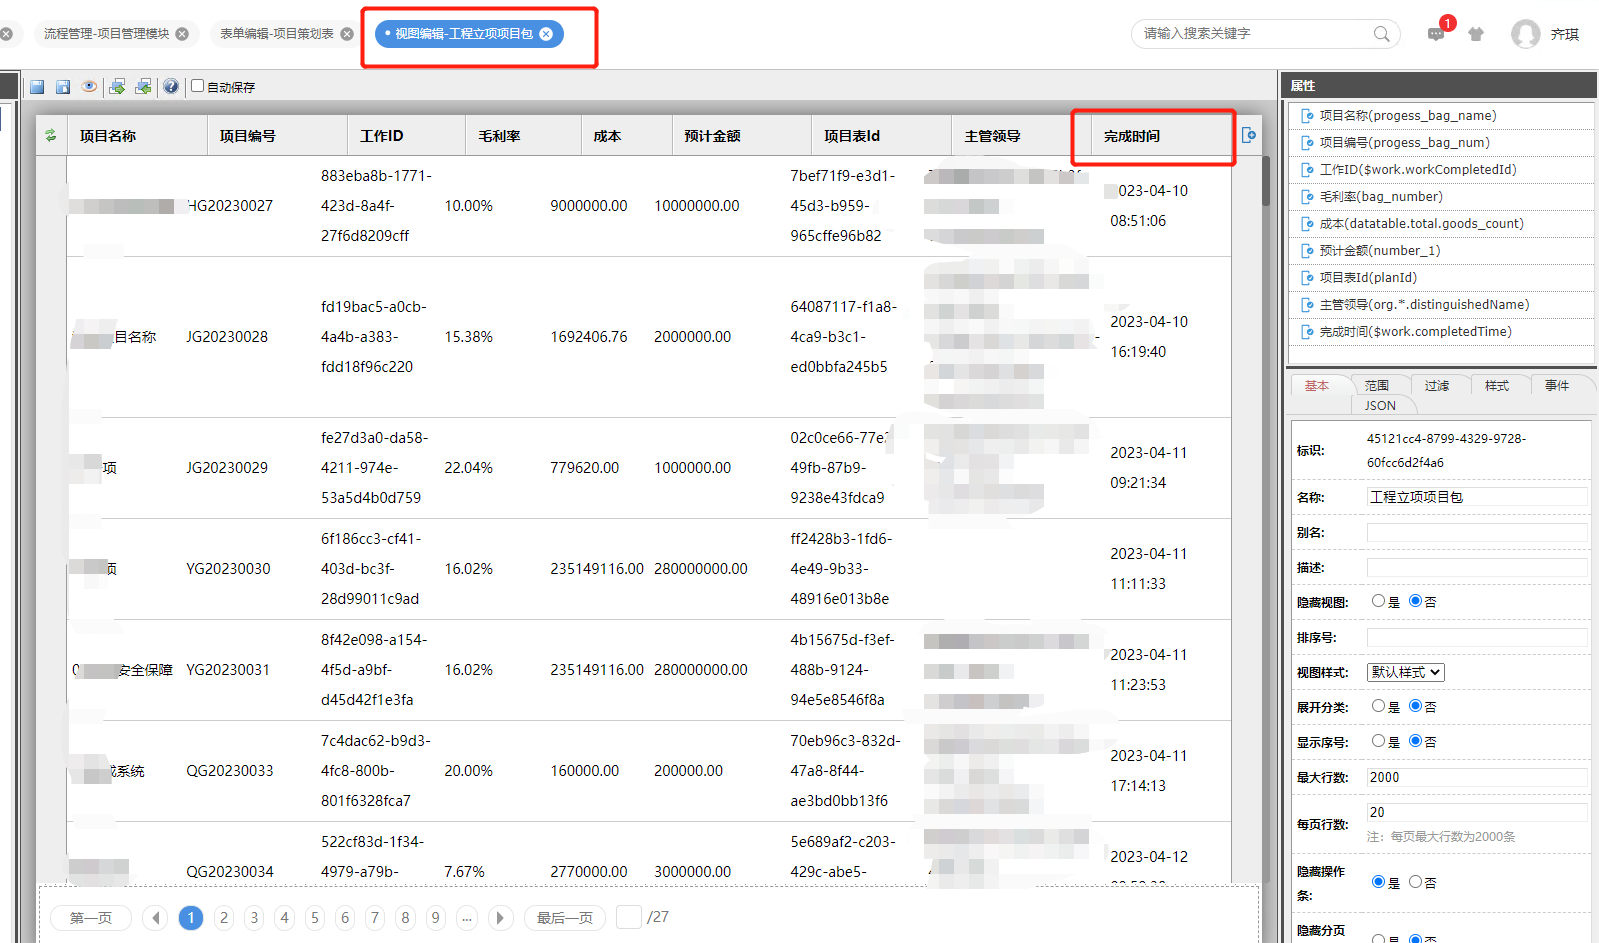Screen dimensions: 1599x943
Task: Go to previous page arrow in pagination
Action: pos(155,918)
